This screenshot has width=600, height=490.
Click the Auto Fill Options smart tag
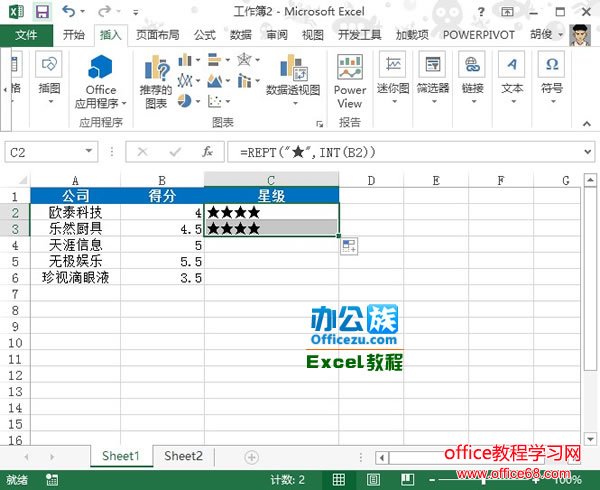click(349, 246)
